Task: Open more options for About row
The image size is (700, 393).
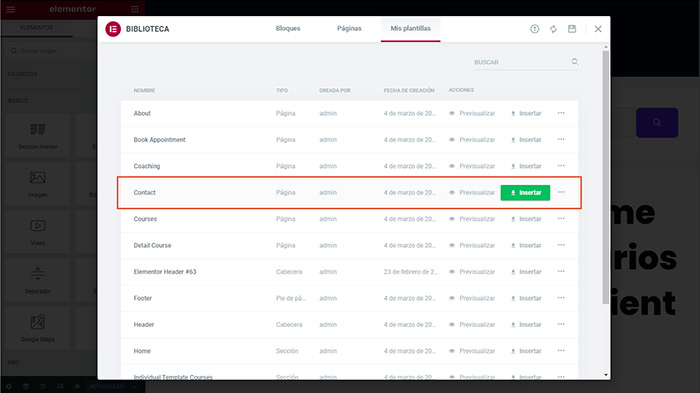Action: (561, 113)
